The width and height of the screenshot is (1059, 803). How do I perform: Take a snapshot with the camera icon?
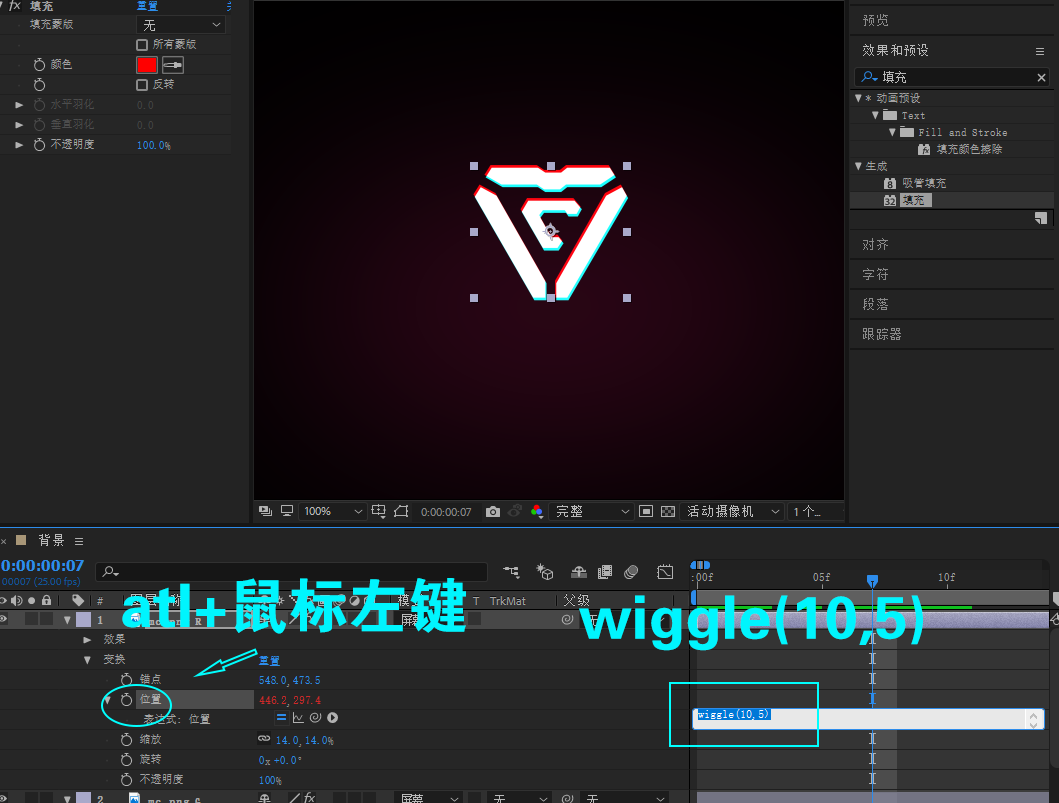point(493,511)
